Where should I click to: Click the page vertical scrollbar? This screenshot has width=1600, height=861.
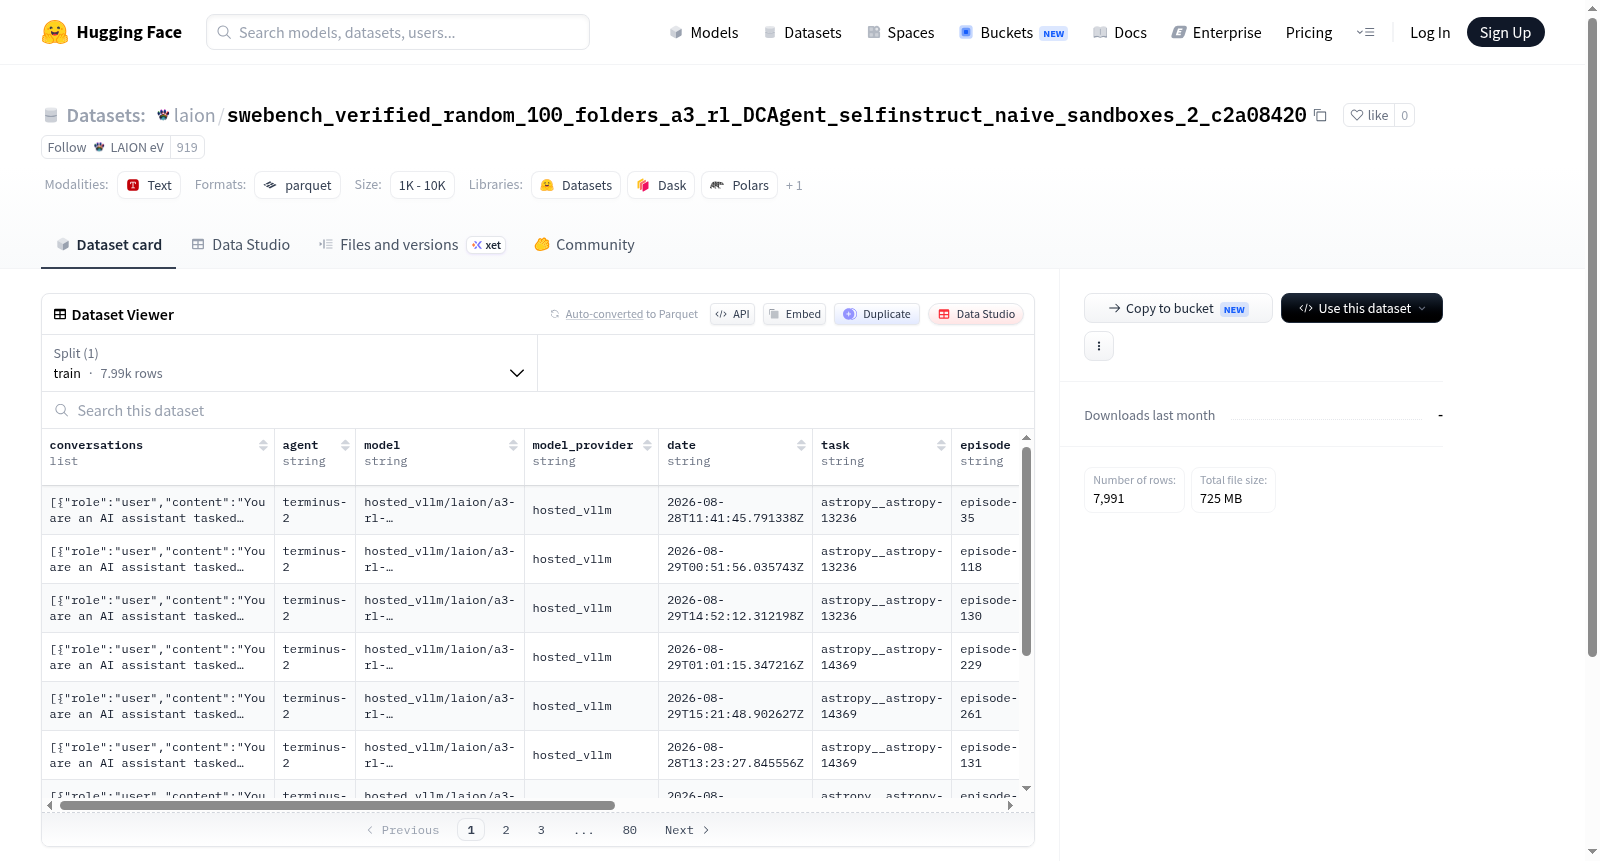coord(1592,337)
